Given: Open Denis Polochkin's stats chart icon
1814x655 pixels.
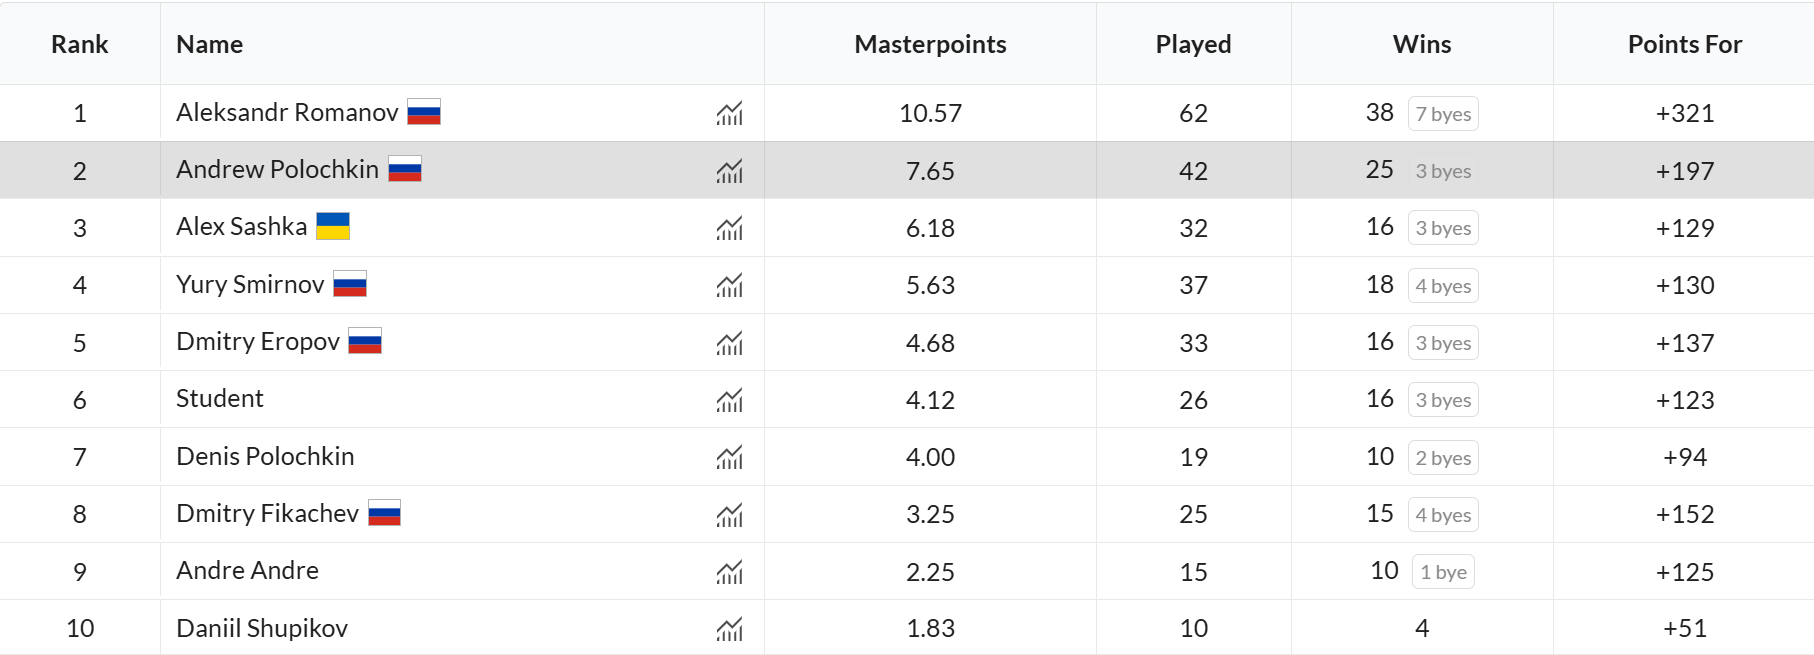Looking at the screenshot, I should pos(729,458).
